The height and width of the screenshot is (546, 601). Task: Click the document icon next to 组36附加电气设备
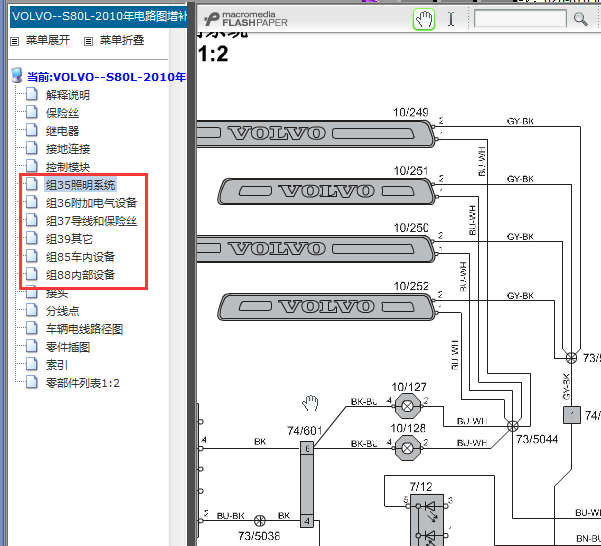pyautogui.click(x=32, y=202)
